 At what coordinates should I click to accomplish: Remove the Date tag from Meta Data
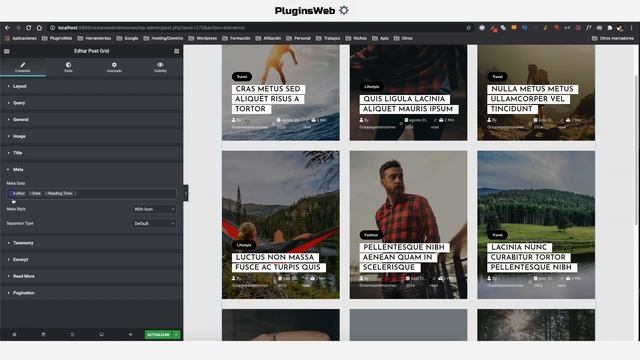31,193
